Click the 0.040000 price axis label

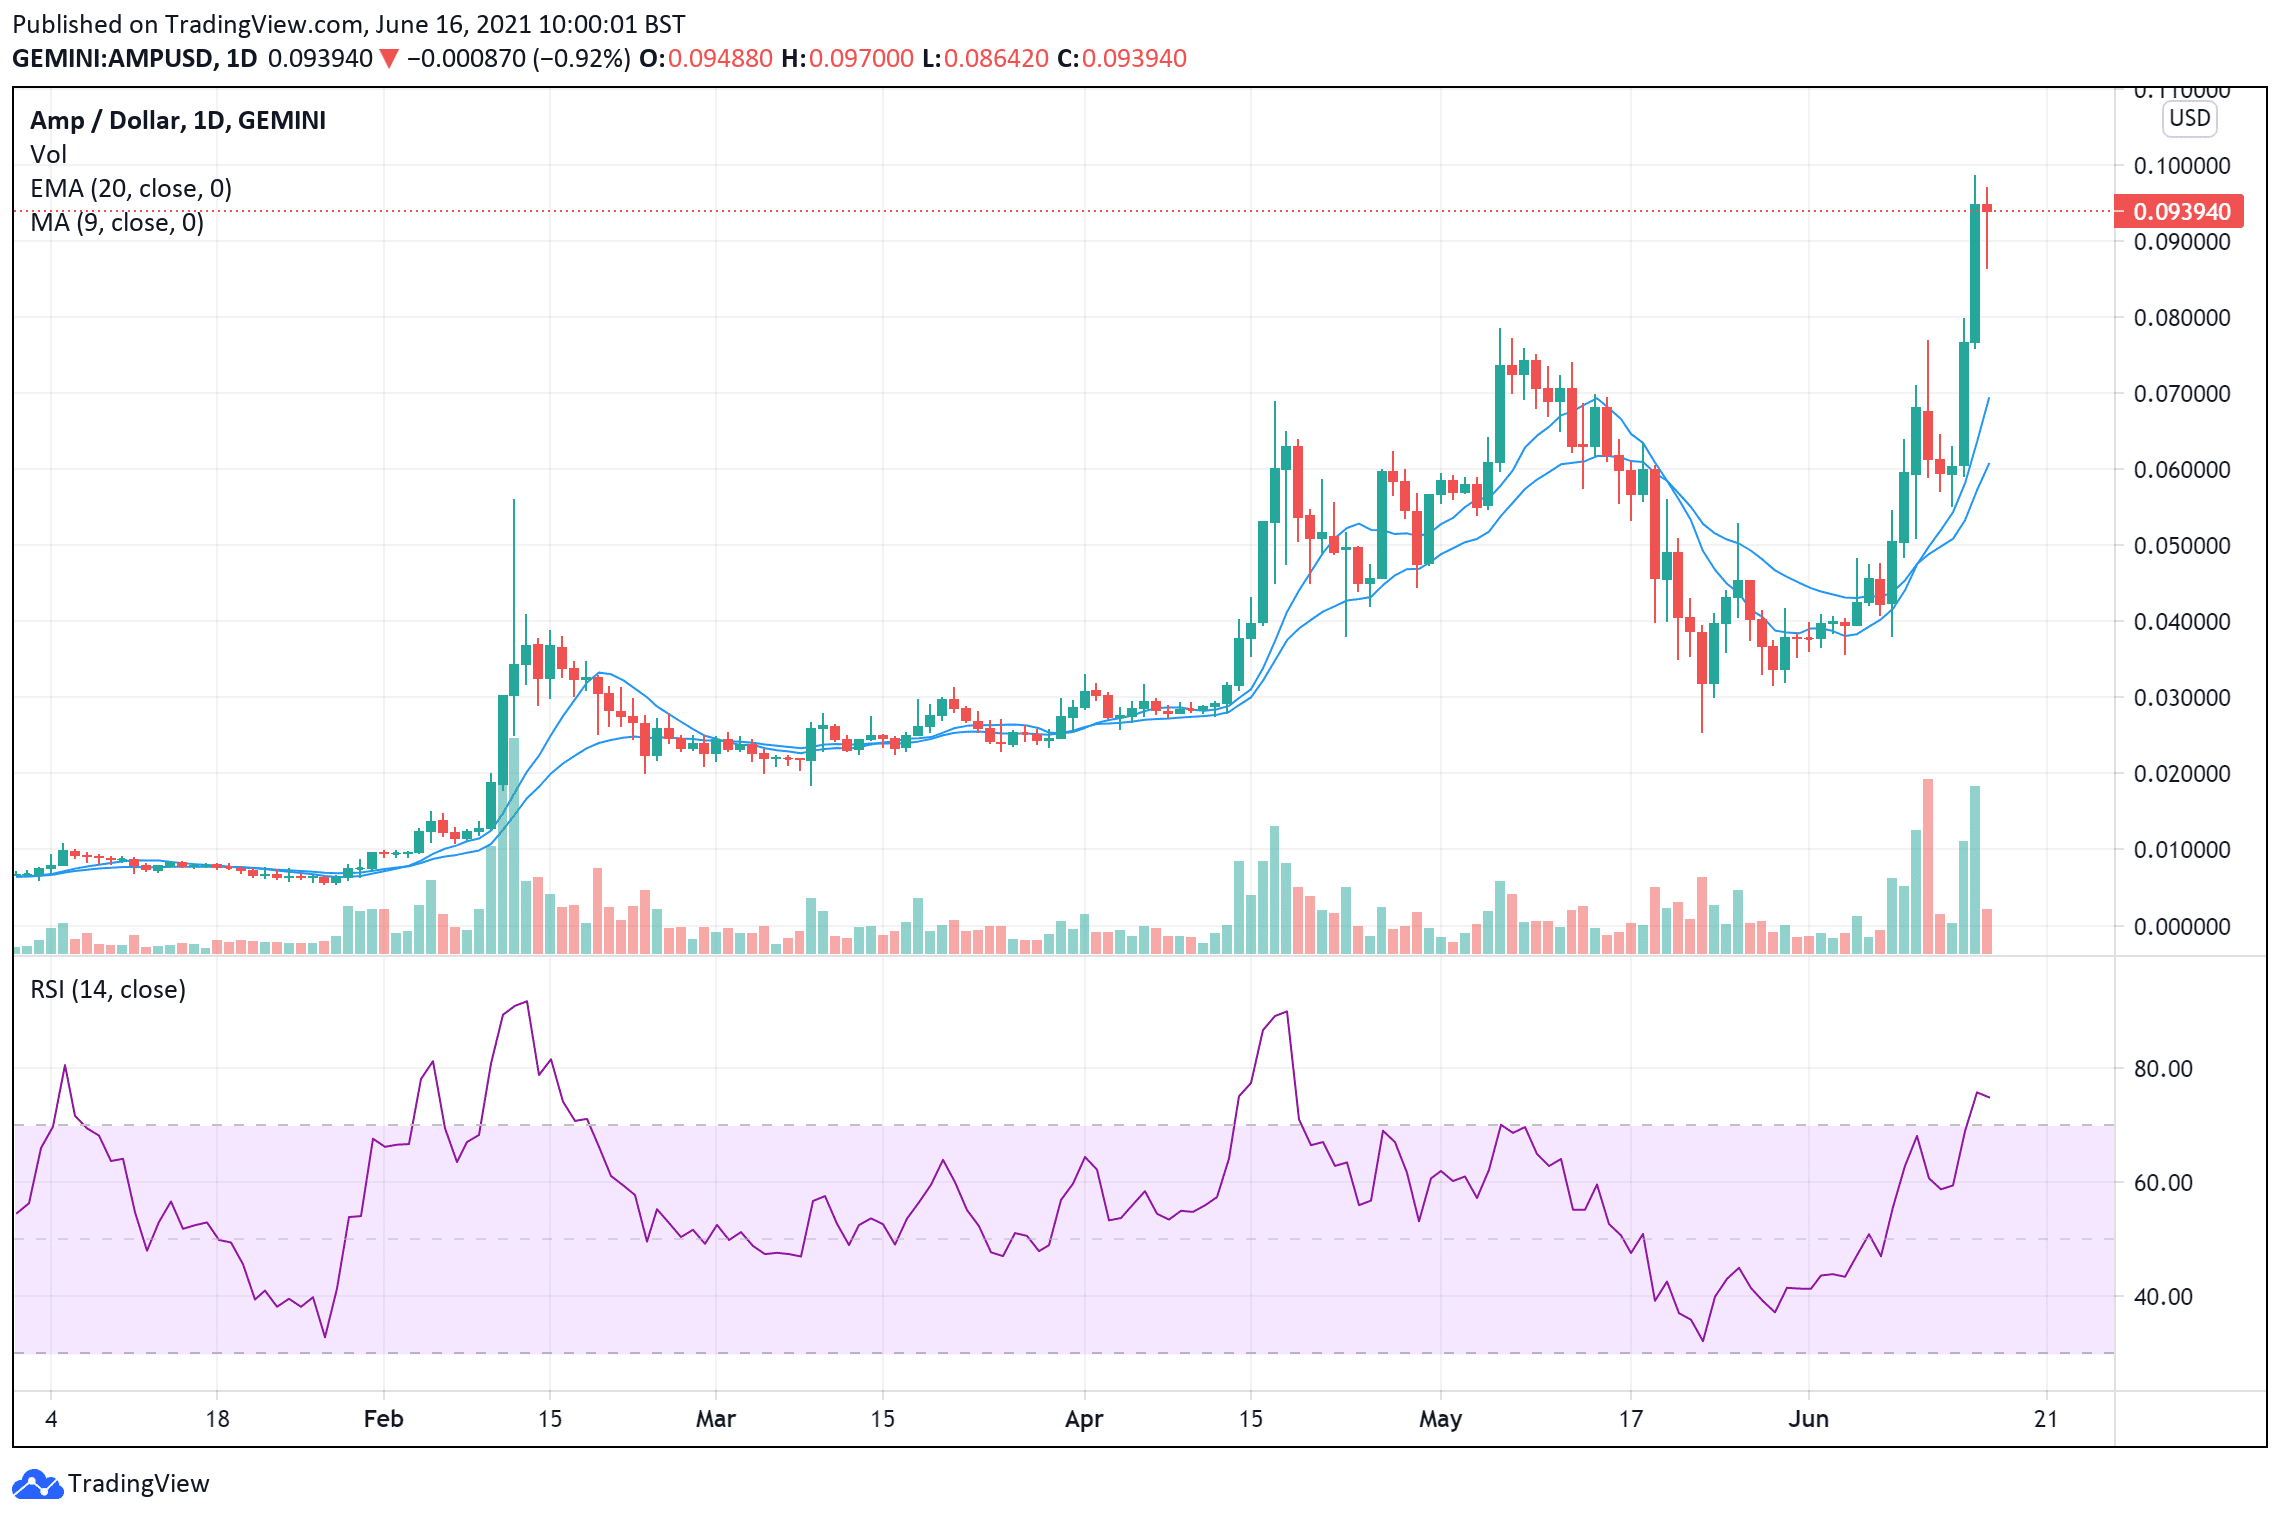click(2182, 622)
